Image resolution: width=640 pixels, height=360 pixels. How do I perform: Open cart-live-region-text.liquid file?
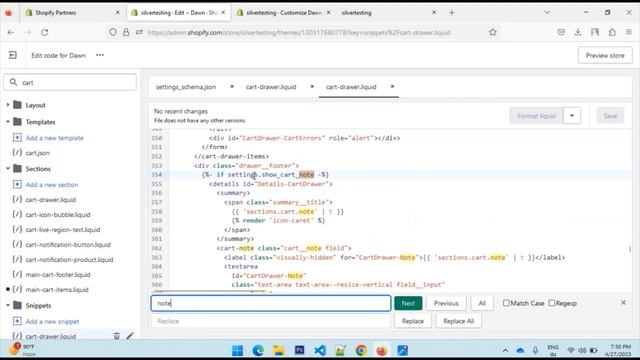click(x=63, y=229)
